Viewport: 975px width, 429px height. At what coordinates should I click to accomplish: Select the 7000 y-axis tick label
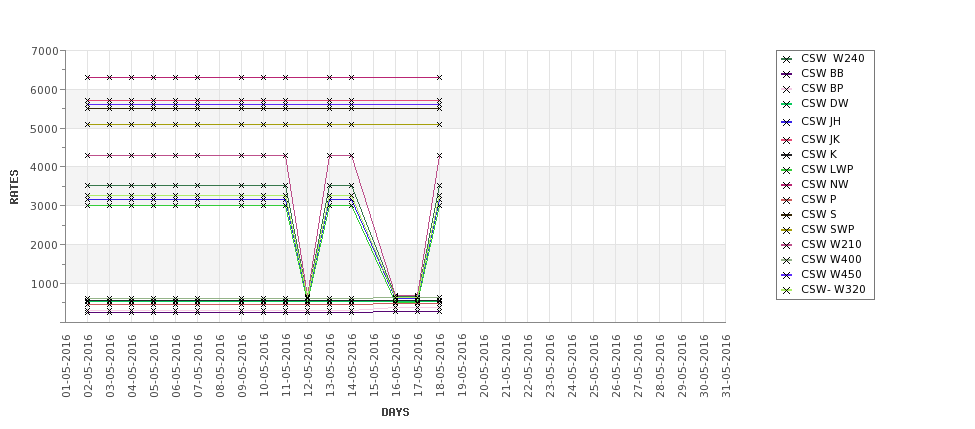(45, 51)
